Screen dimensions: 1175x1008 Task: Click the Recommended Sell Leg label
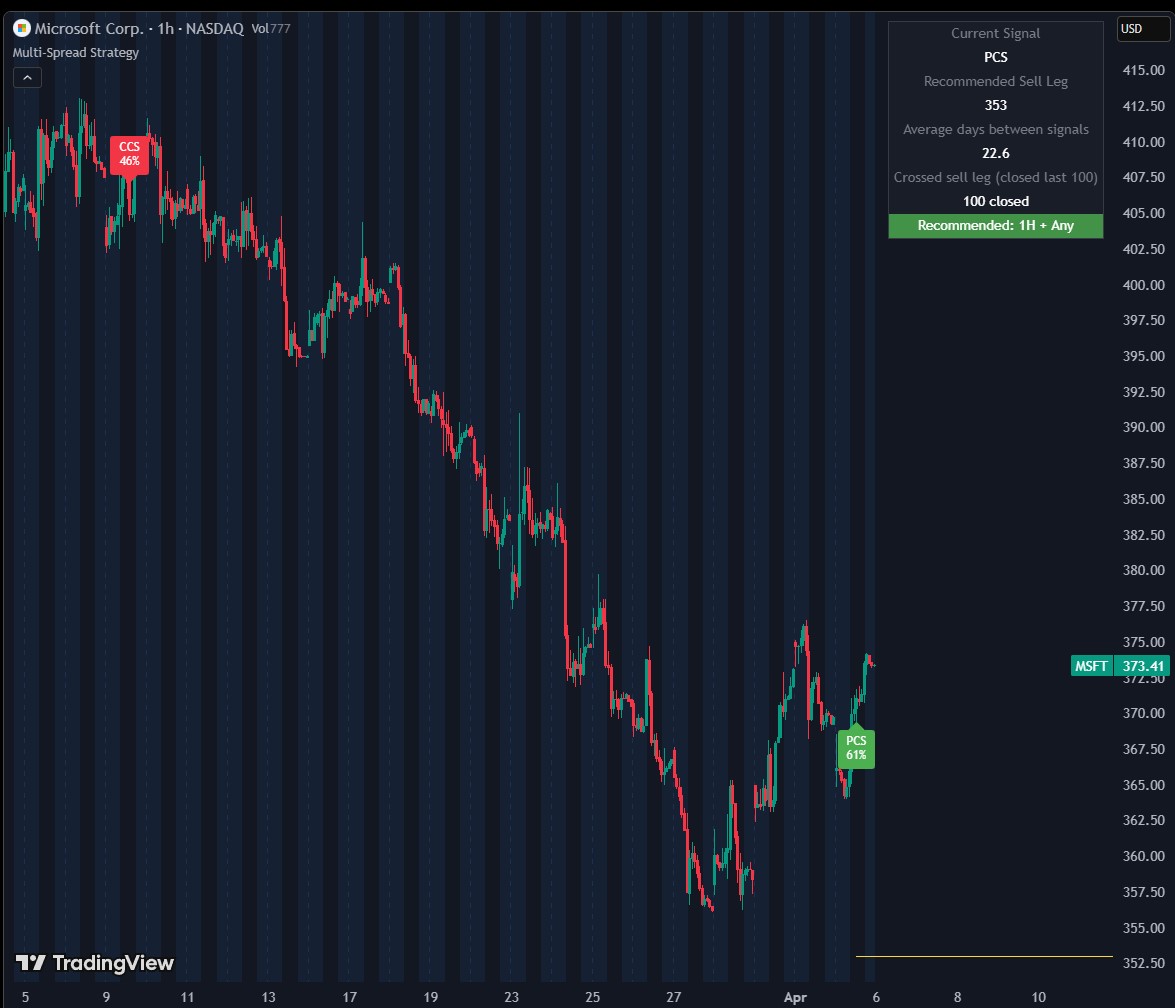coord(995,81)
